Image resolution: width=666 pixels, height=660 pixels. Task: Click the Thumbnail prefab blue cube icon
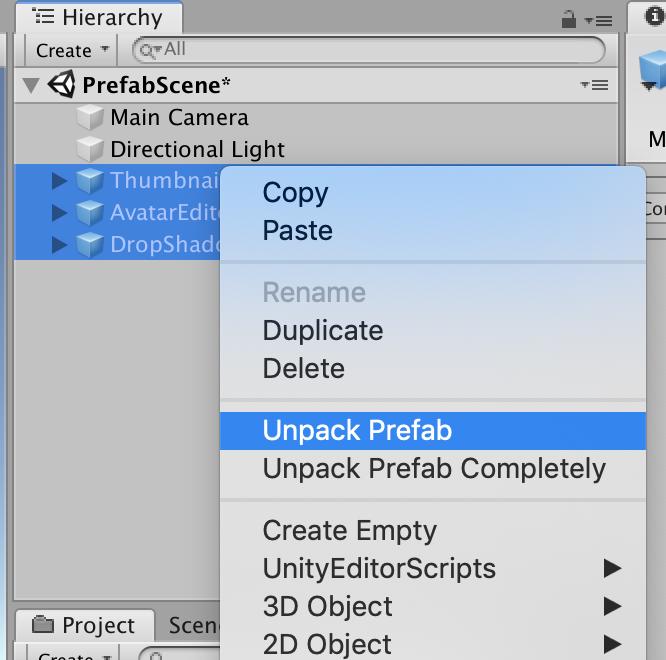coord(90,181)
